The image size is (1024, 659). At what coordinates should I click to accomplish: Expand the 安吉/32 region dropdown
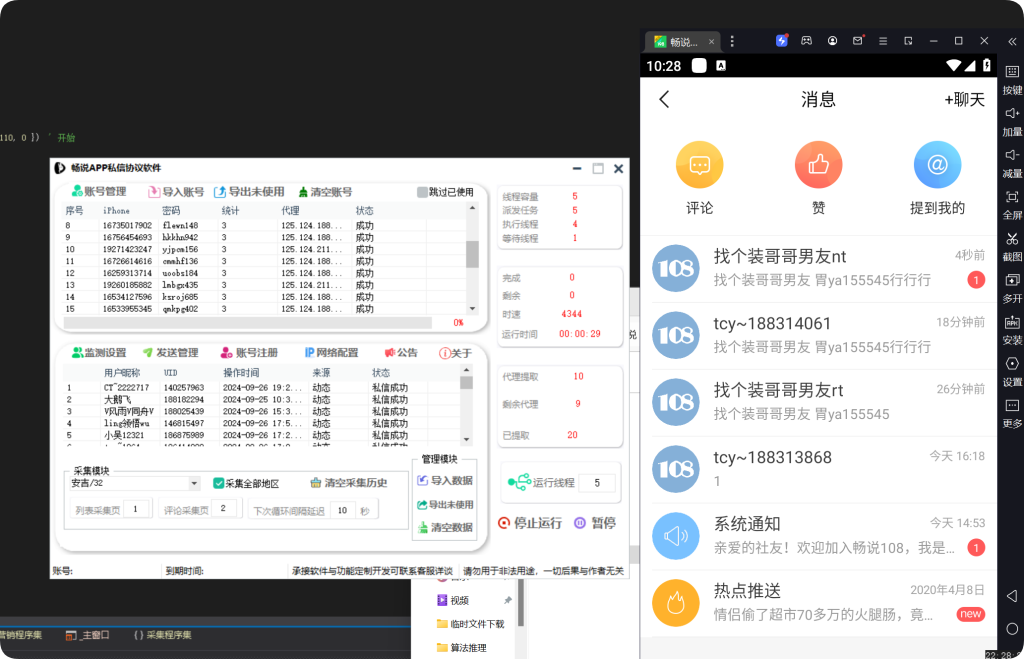(x=194, y=484)
